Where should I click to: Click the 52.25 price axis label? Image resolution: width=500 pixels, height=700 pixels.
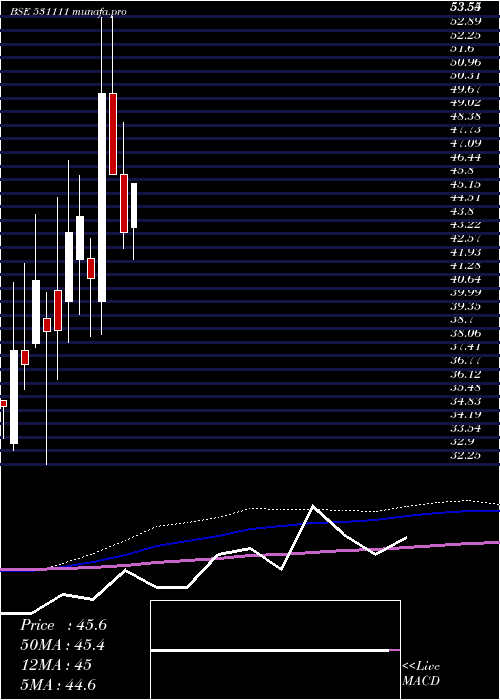(466, 34)
